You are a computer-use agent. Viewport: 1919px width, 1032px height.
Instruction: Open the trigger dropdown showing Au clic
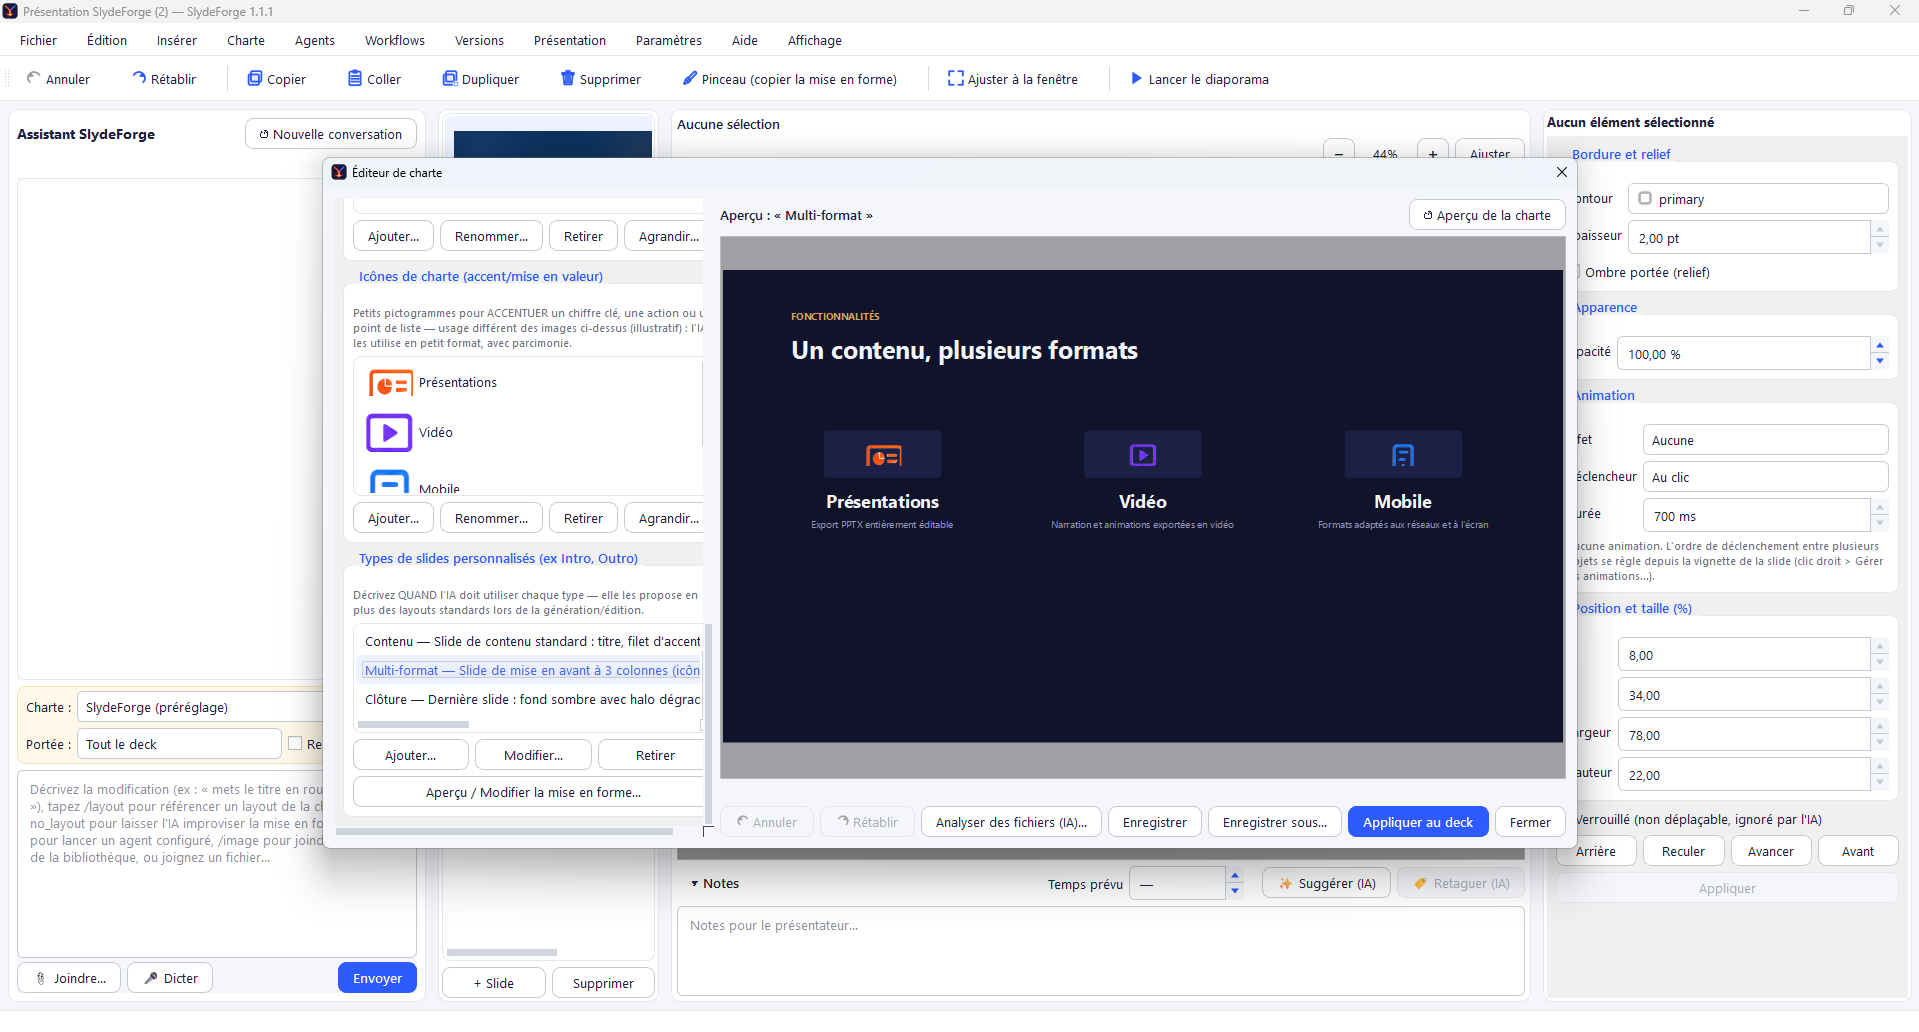pos(1765,477)
